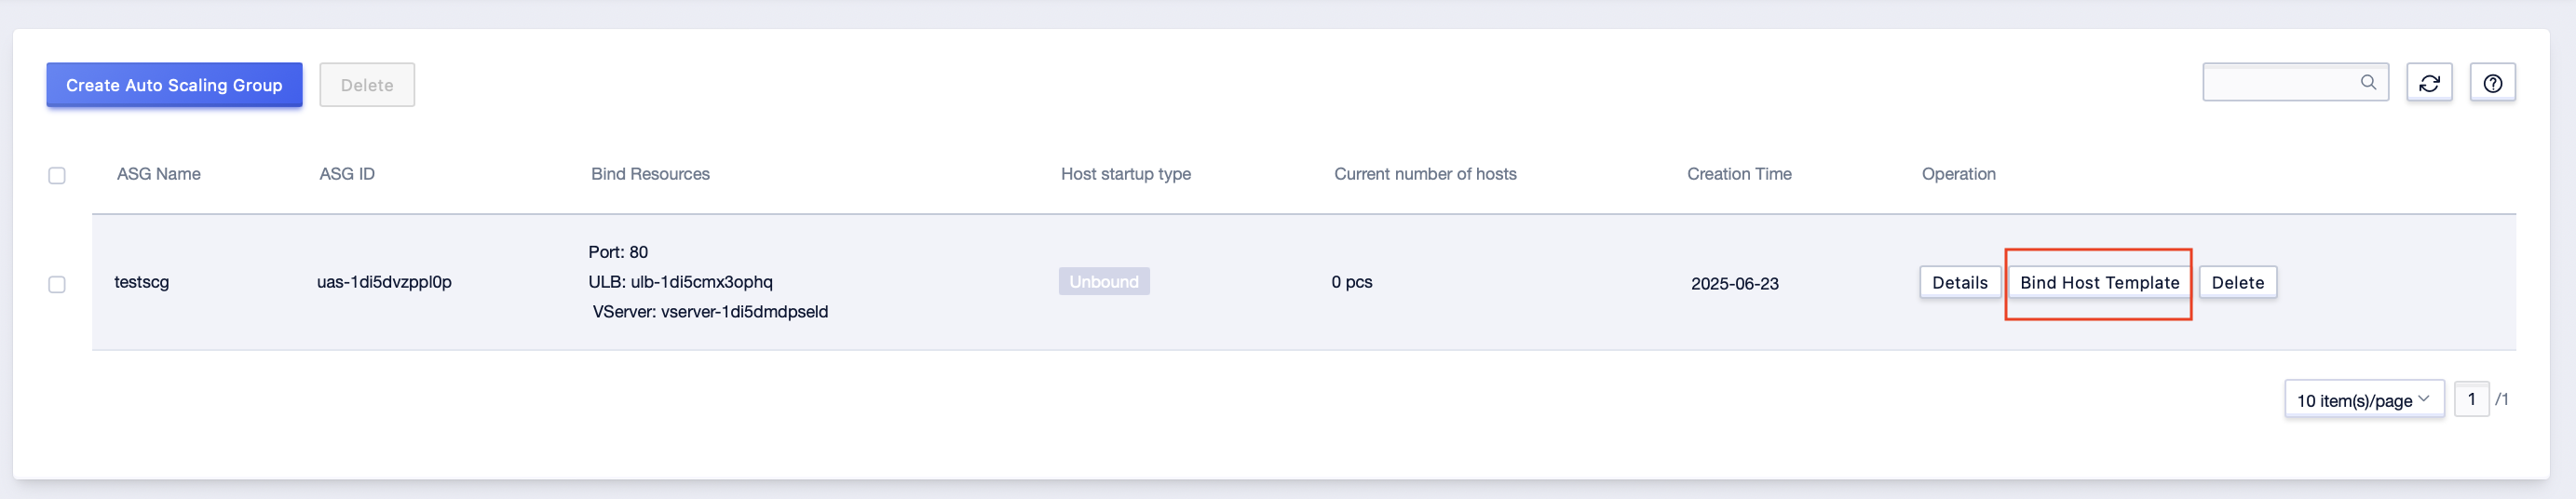The image size is (2576, 499).
Task: Open the help question-mark icon
Action: (2492, 83)
